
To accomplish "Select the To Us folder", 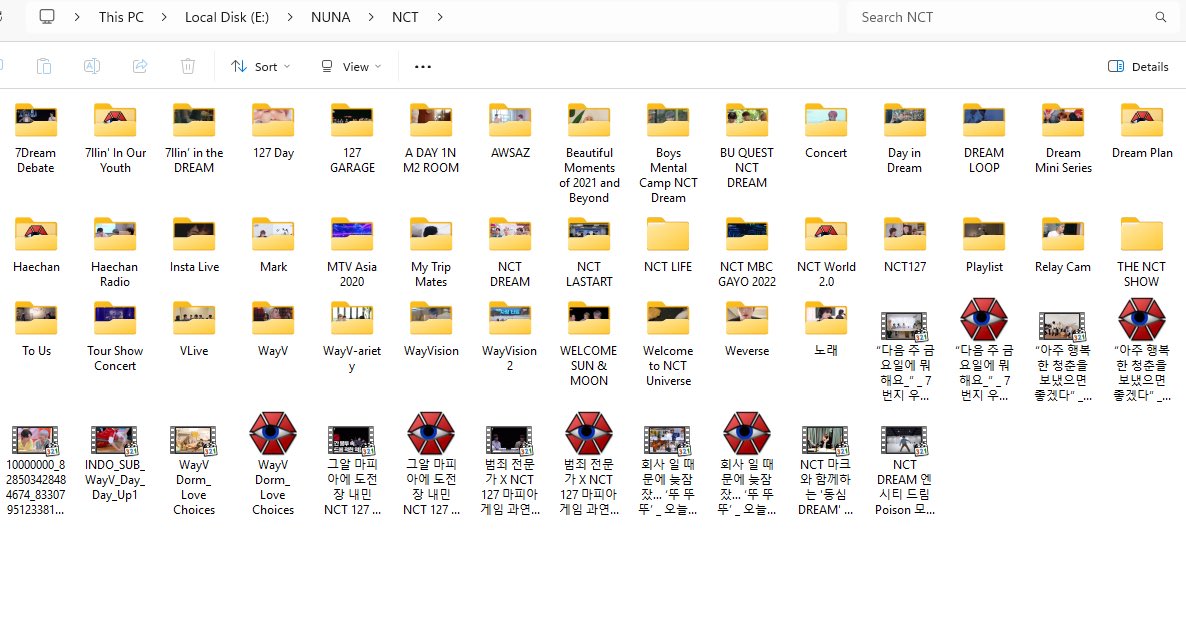I will [36, 329].
